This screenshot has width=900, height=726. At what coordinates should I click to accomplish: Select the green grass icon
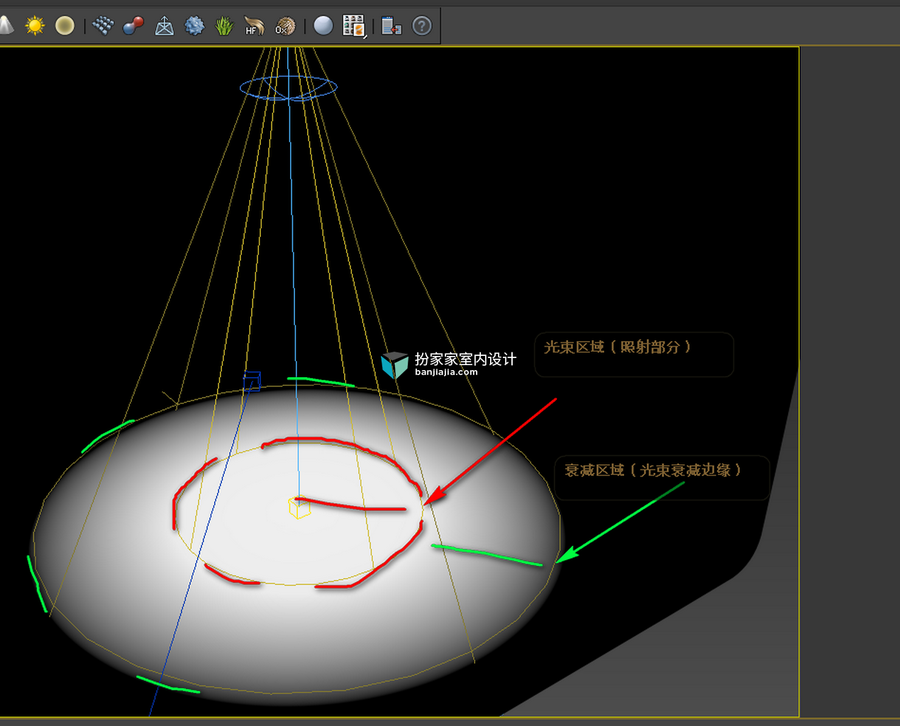pyautogui.click(x=224, y=26)
